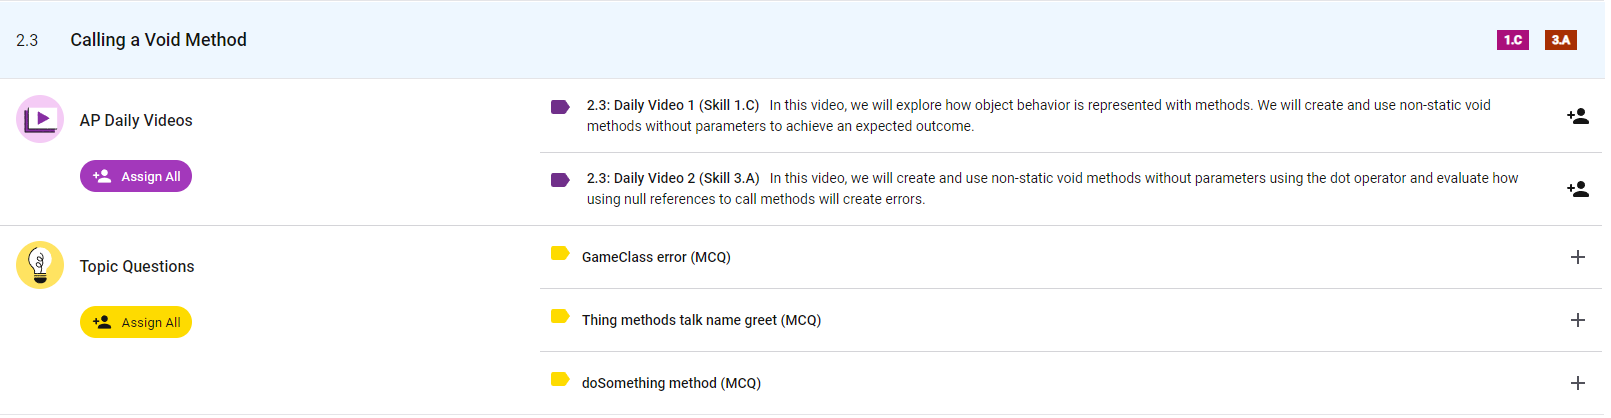Open 2.3: Daily Video 1 (Skill 1.C)
The image size is (1611, 418).
pos(672,105)
